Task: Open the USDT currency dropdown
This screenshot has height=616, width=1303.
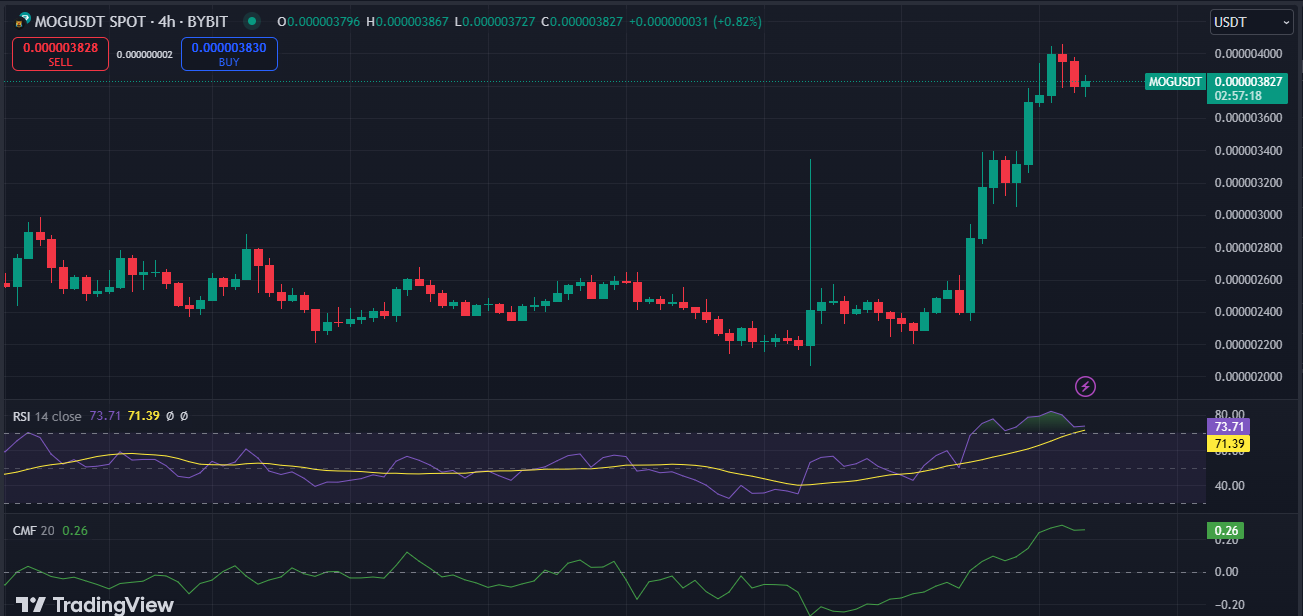Action: [x=1251, y=21]
